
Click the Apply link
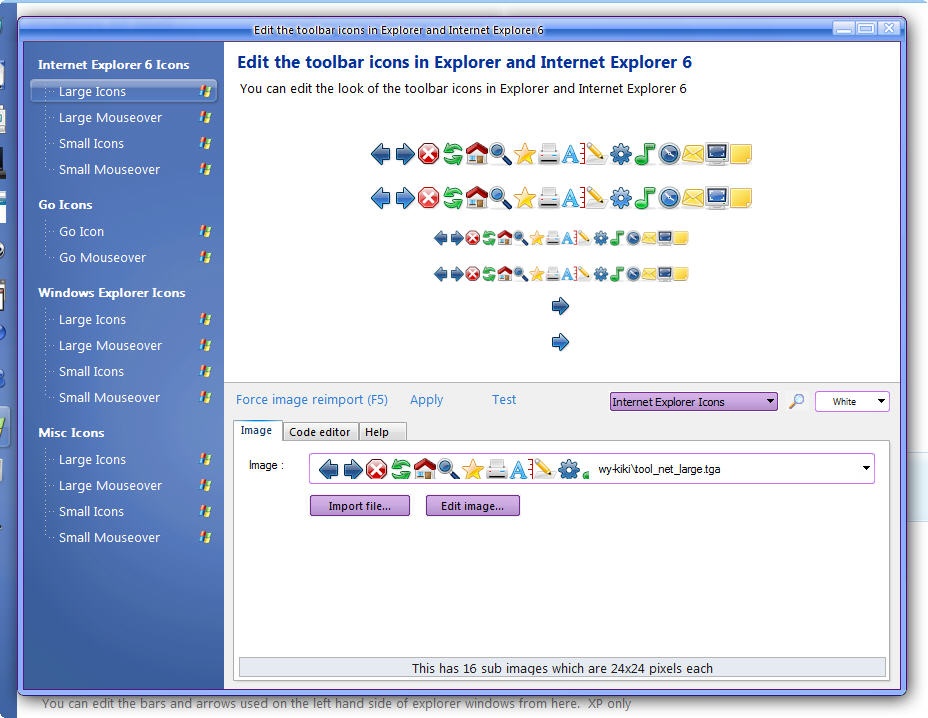pyautogui.click(x=426, y=399)
